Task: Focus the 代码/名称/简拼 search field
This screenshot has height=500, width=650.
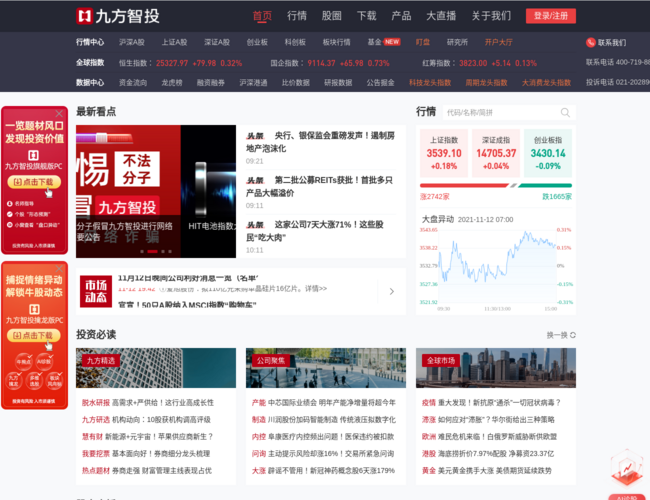Action: coord(502,112)
